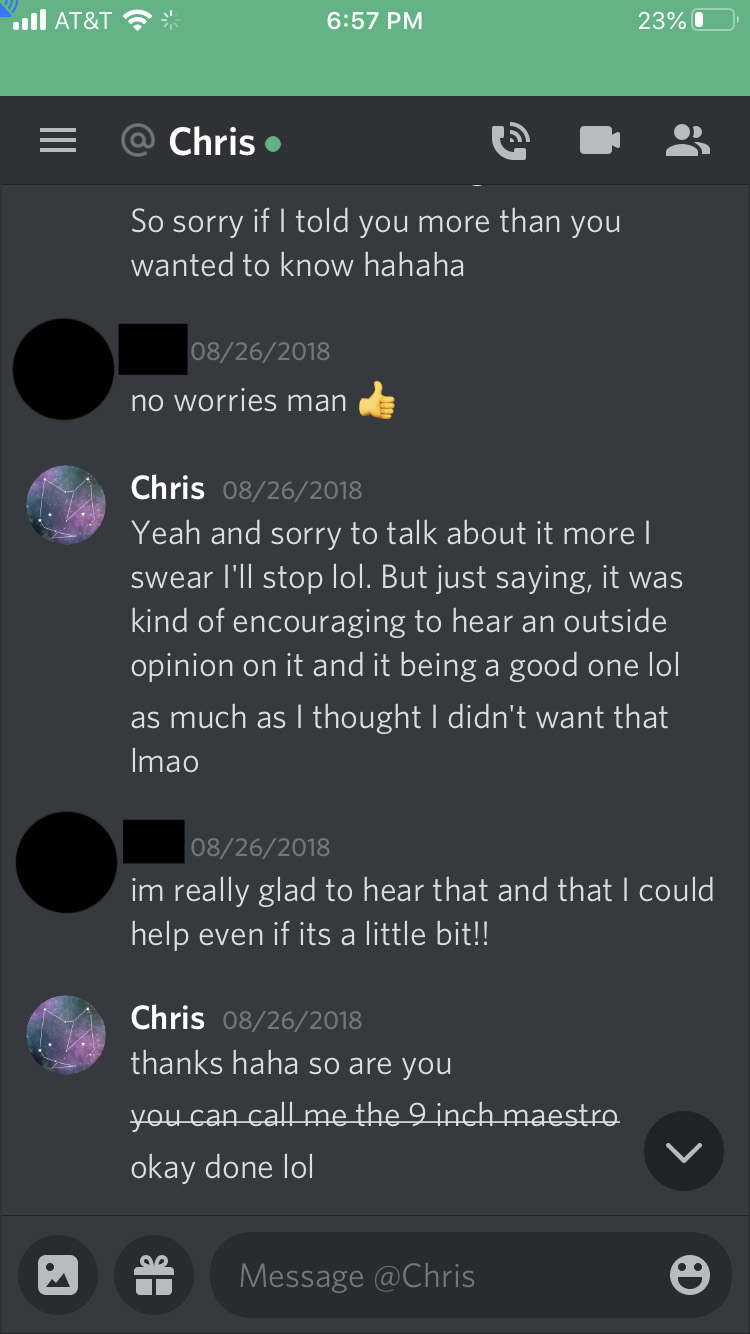Tap Chris username above thanks haha
Screen dimensions: 750x1334
click(168, 1018)
